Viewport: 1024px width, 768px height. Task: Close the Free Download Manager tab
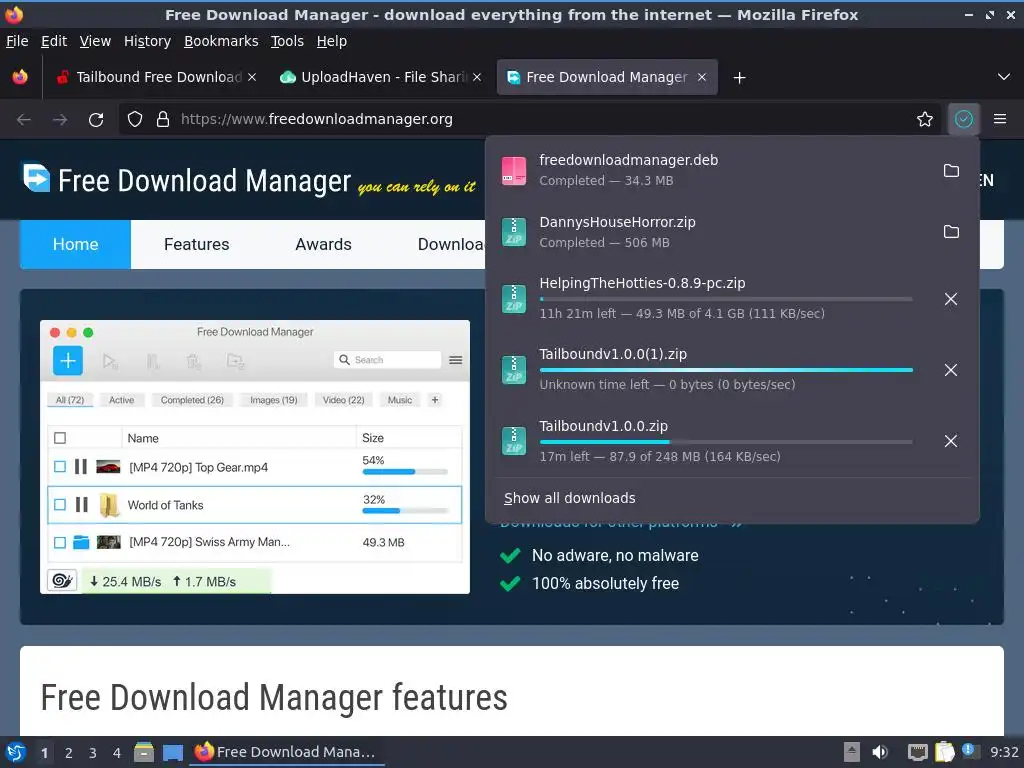click(x=702, y=77)
